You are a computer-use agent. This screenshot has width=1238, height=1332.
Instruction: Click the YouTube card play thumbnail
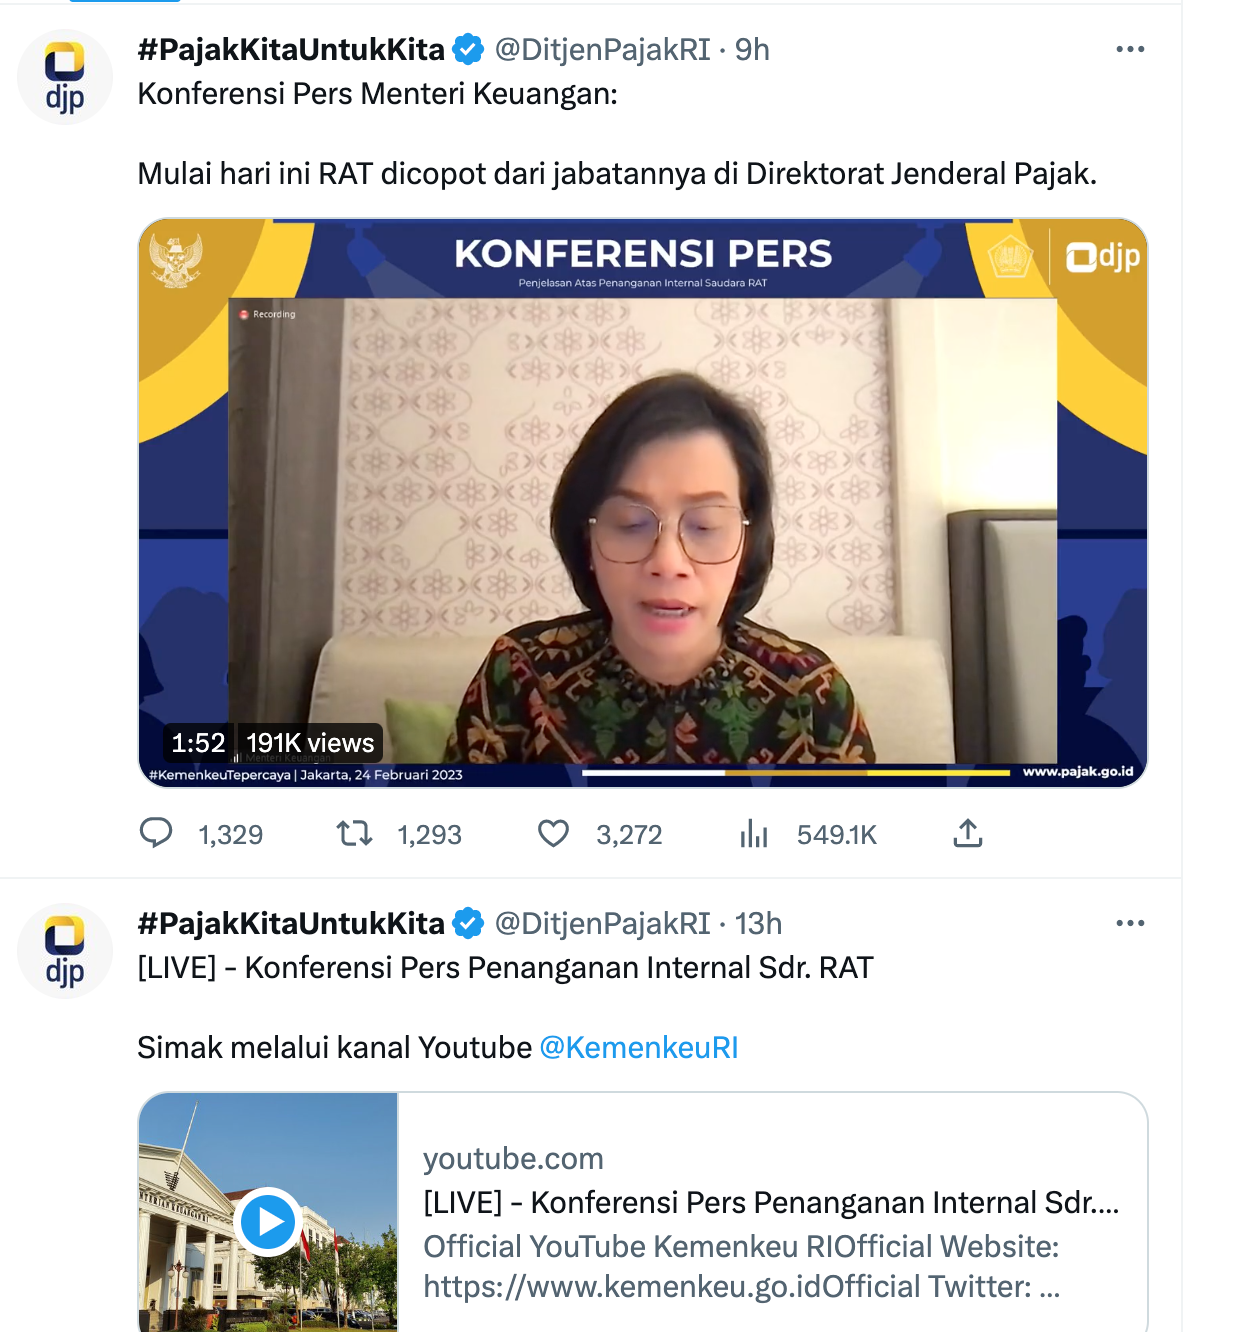pyautogui.click(x=268, y=1218)
